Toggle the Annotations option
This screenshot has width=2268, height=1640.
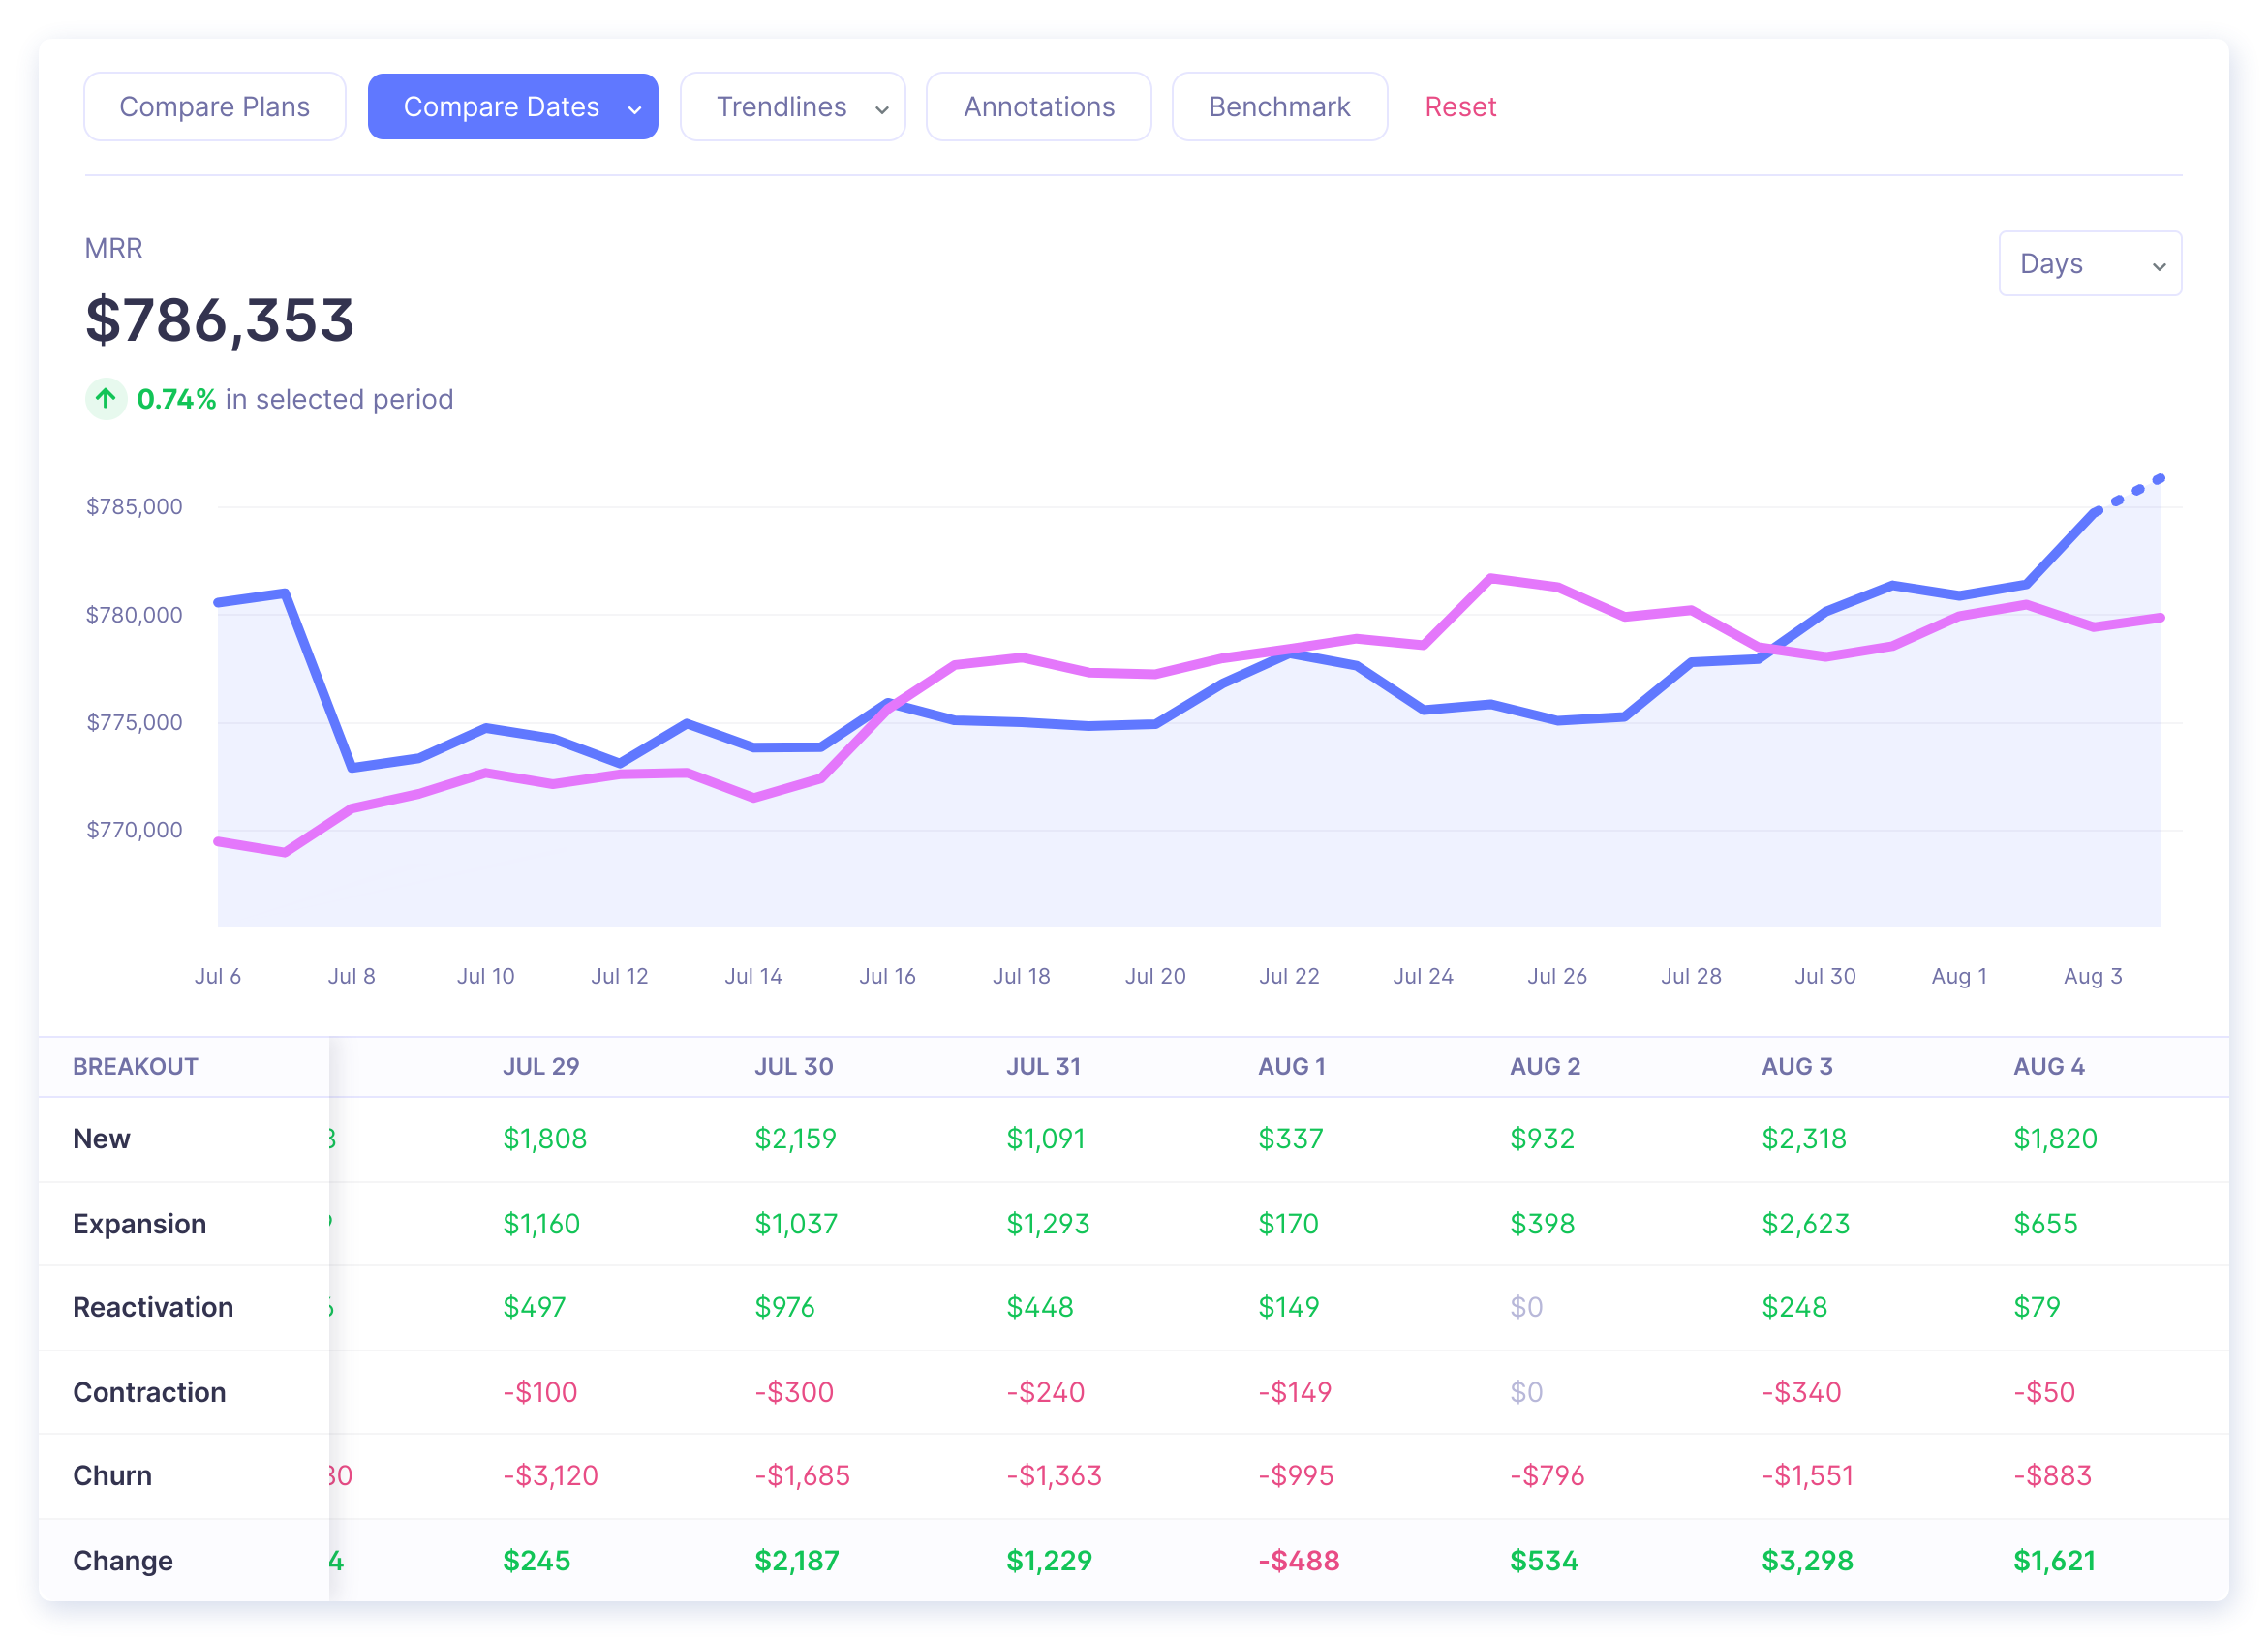pos(1038,106)
